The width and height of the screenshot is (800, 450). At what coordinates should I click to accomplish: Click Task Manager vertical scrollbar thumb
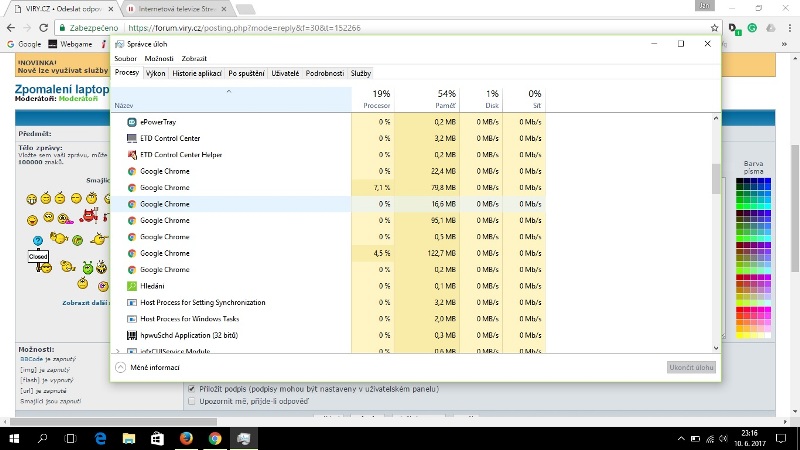[716, 179]
